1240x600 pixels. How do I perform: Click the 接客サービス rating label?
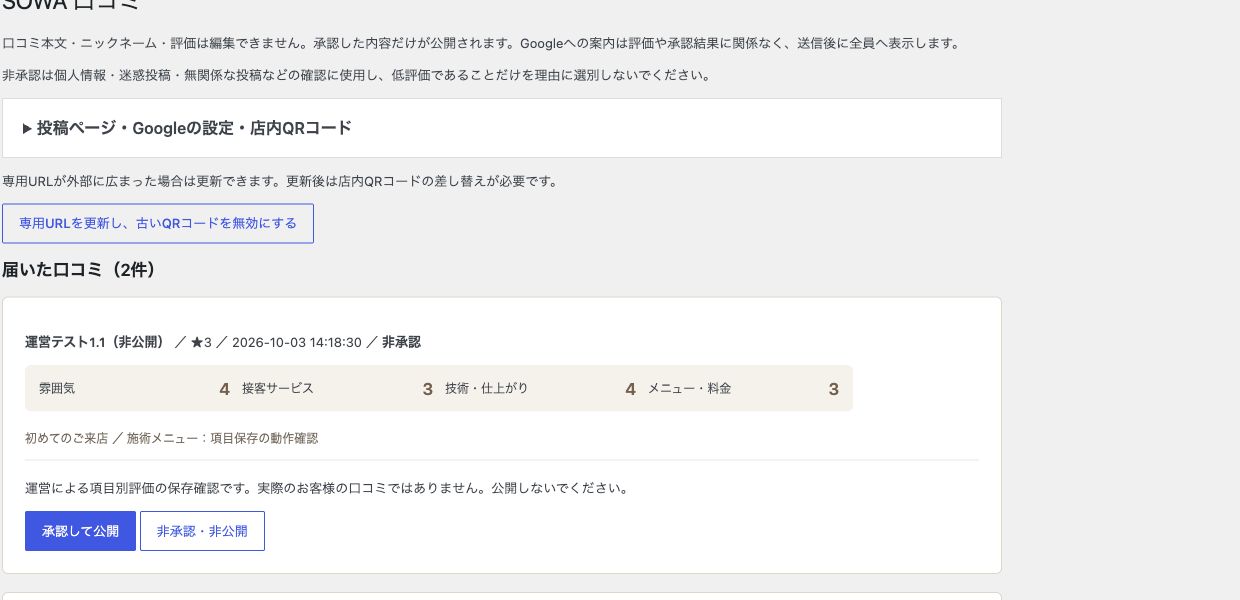click(x=278, y=388)
